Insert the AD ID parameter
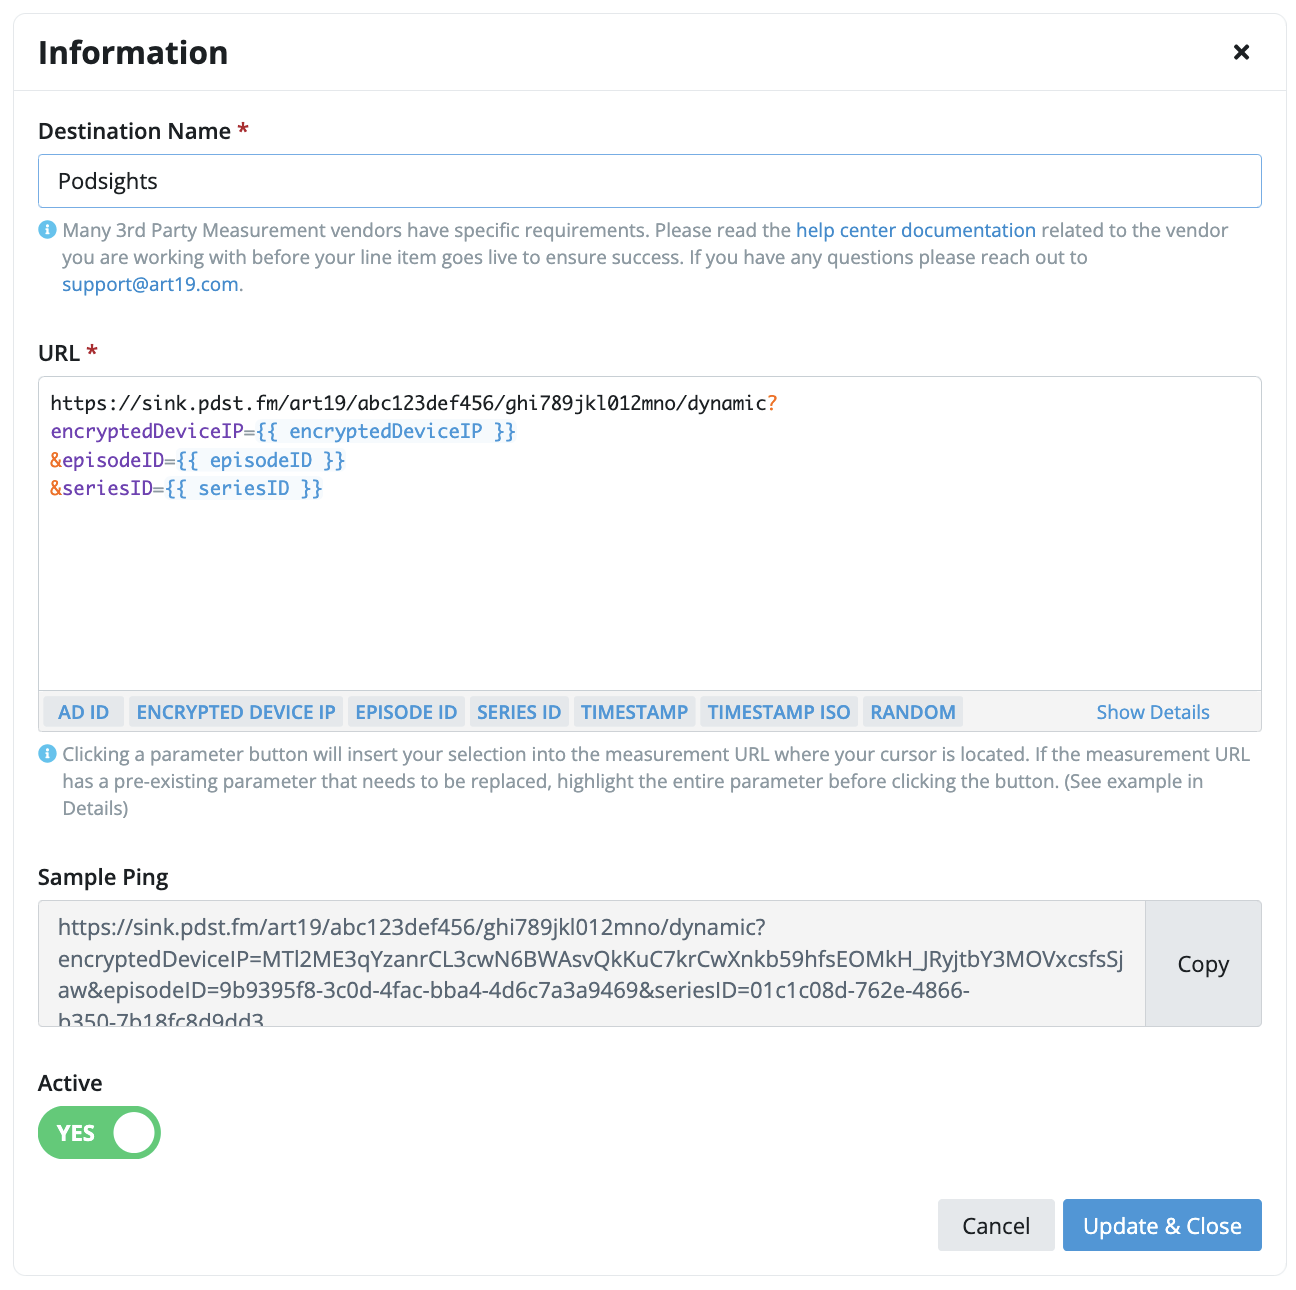 click(83, 712)
